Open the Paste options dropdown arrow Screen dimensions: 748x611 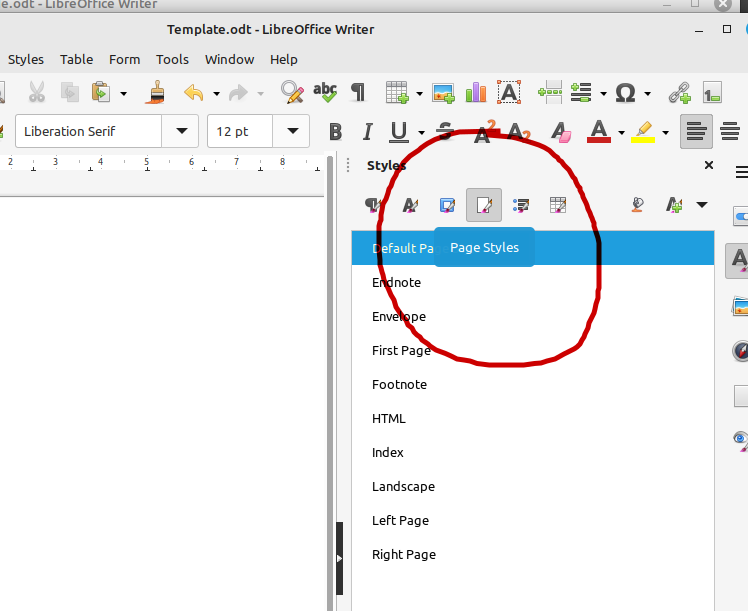124,93
